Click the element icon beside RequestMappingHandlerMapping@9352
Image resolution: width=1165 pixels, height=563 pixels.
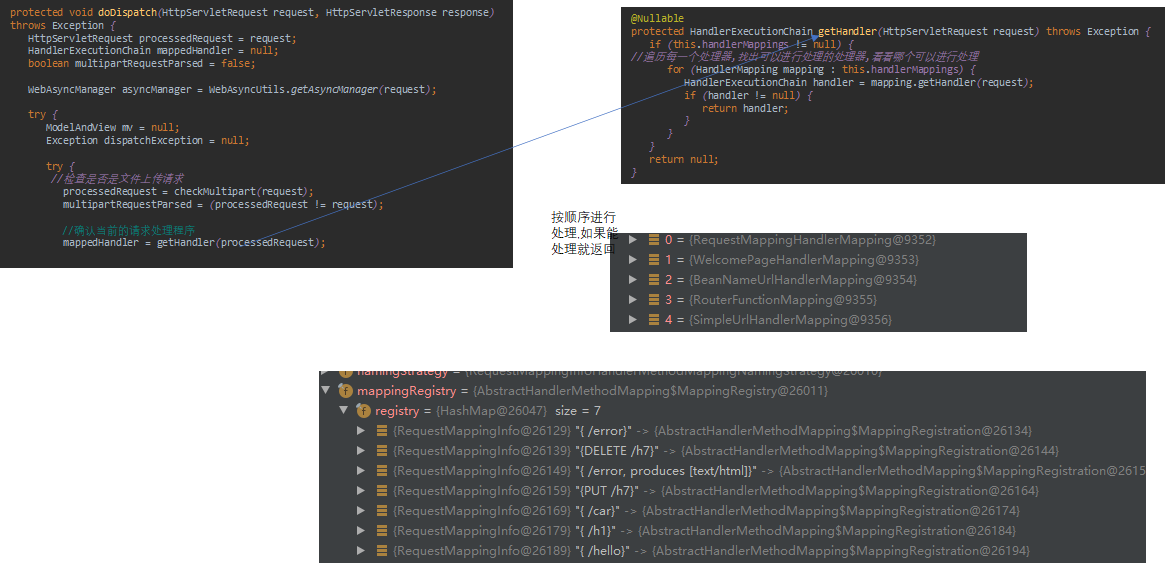coord(653,240)
